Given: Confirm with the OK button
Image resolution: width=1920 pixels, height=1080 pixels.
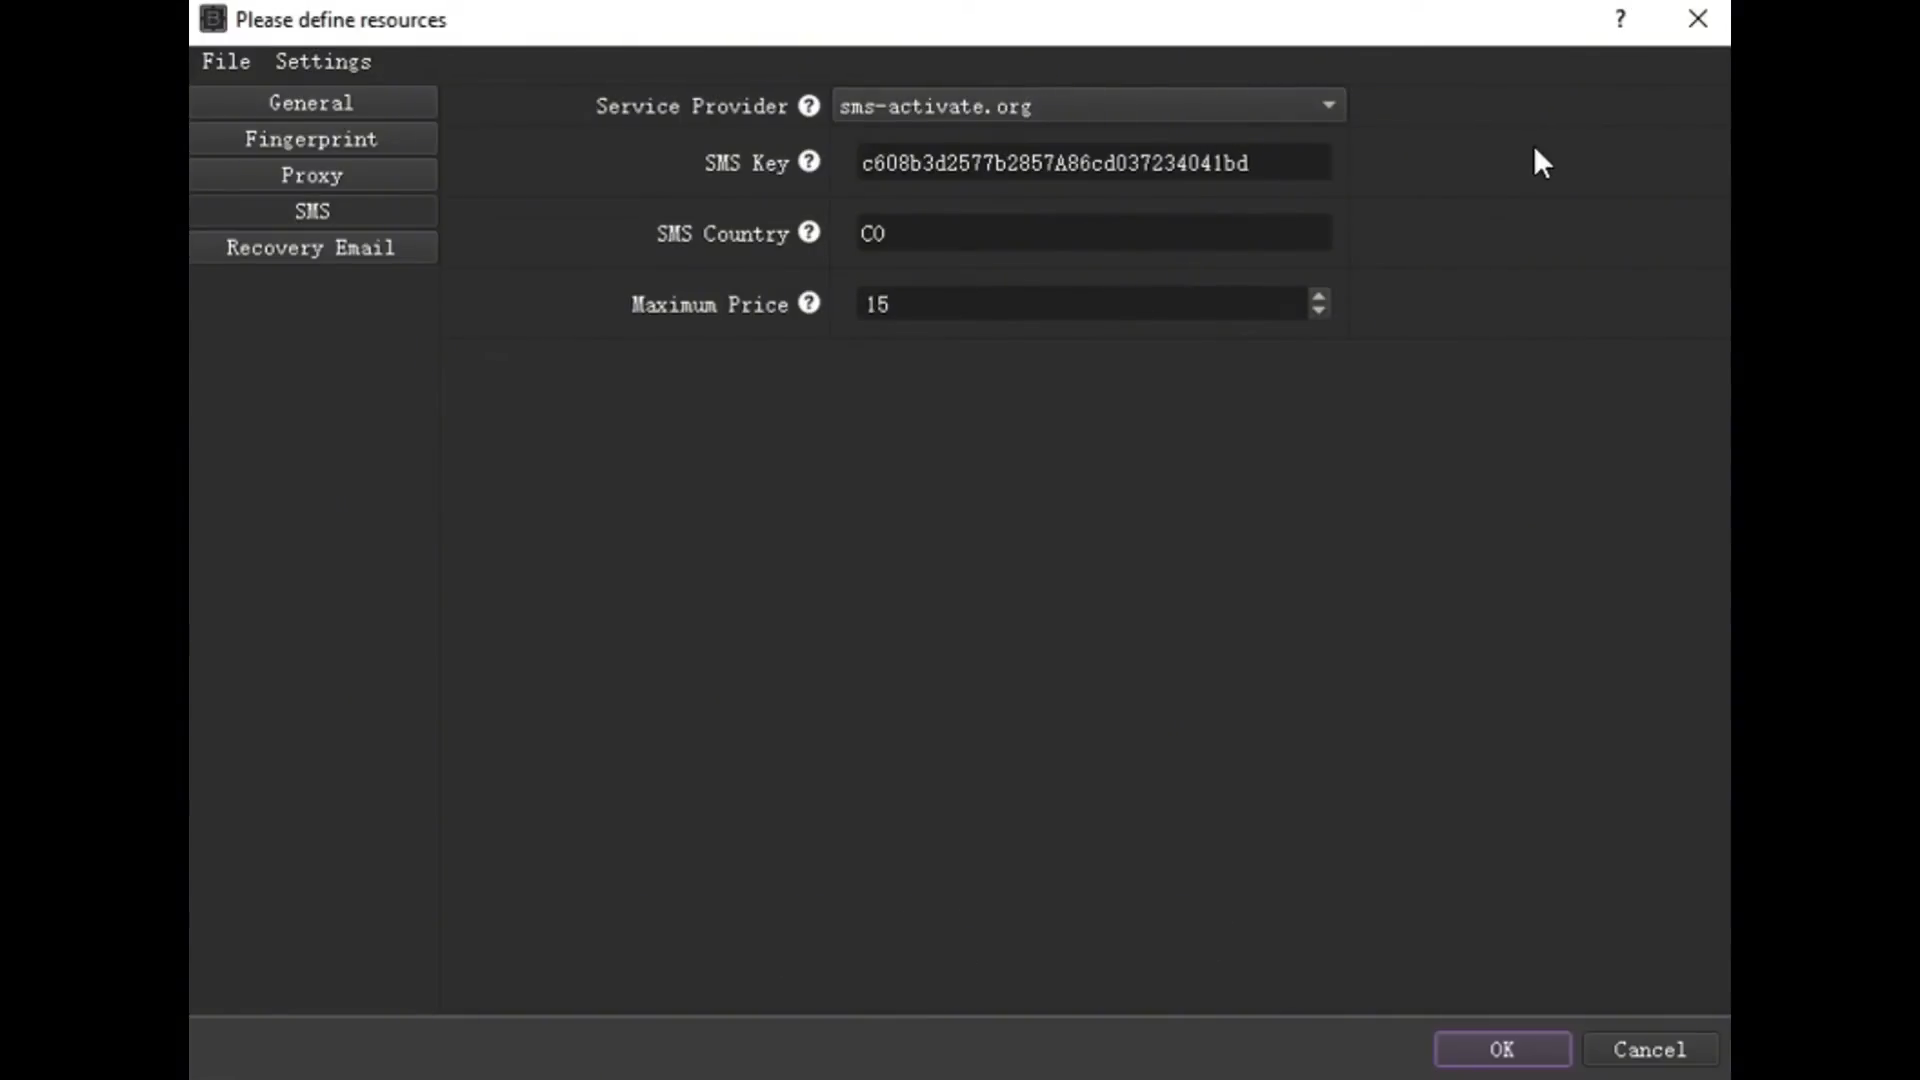Looking at the screenshot, I should point(1502,1049).
